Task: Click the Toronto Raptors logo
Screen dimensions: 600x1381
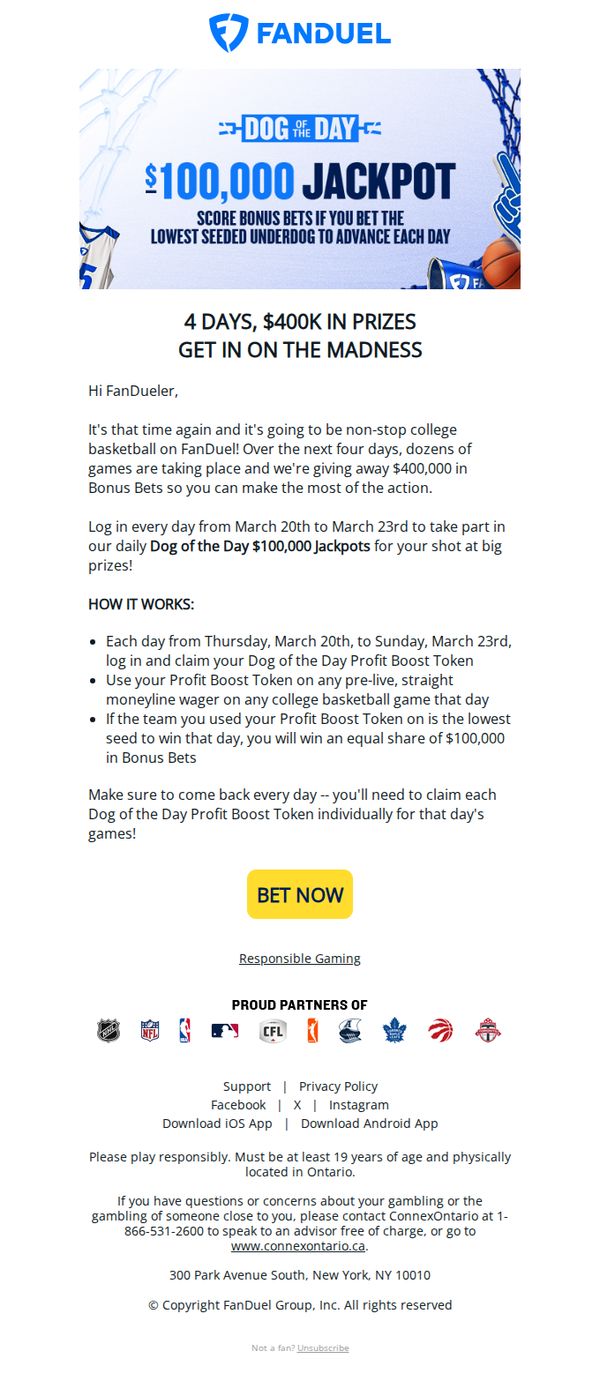Action: click(x=440, y=1031)
